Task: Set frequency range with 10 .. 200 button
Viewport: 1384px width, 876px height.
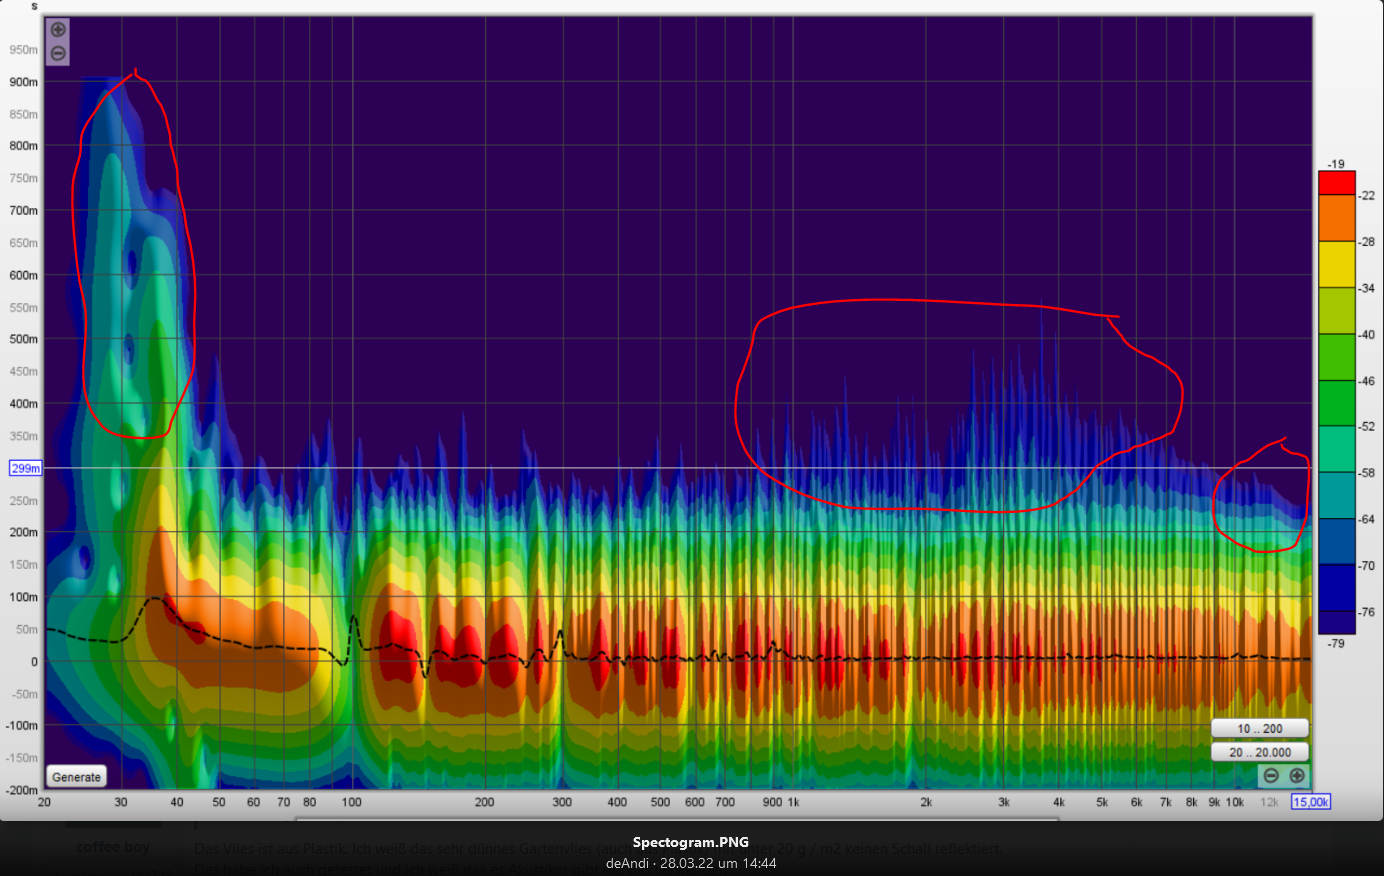Action: tap(1259, 729)
